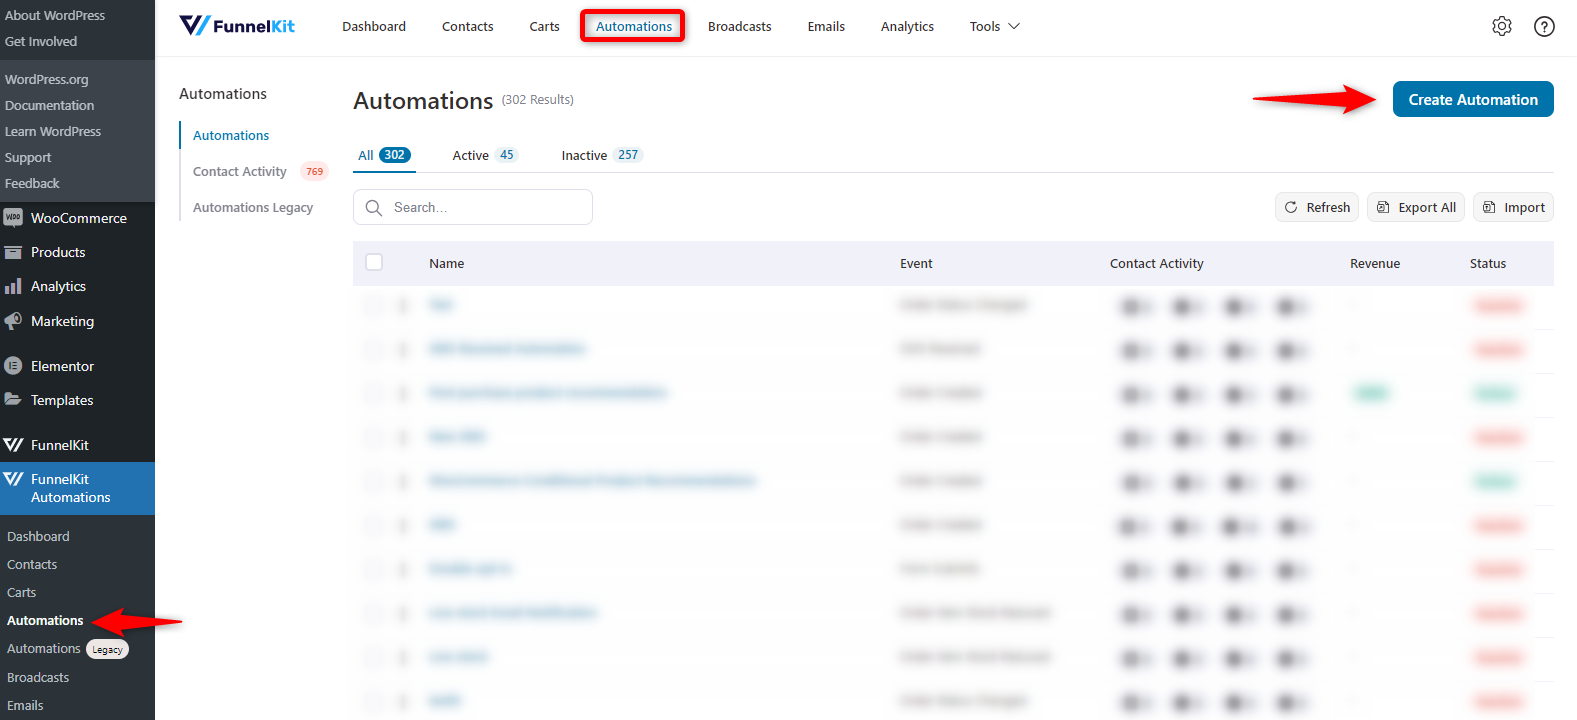The width and height of the screenshot is (1577, 720).
Task: Open Automations Legacy in the left sub-navigation
Action: coord(253,207)
